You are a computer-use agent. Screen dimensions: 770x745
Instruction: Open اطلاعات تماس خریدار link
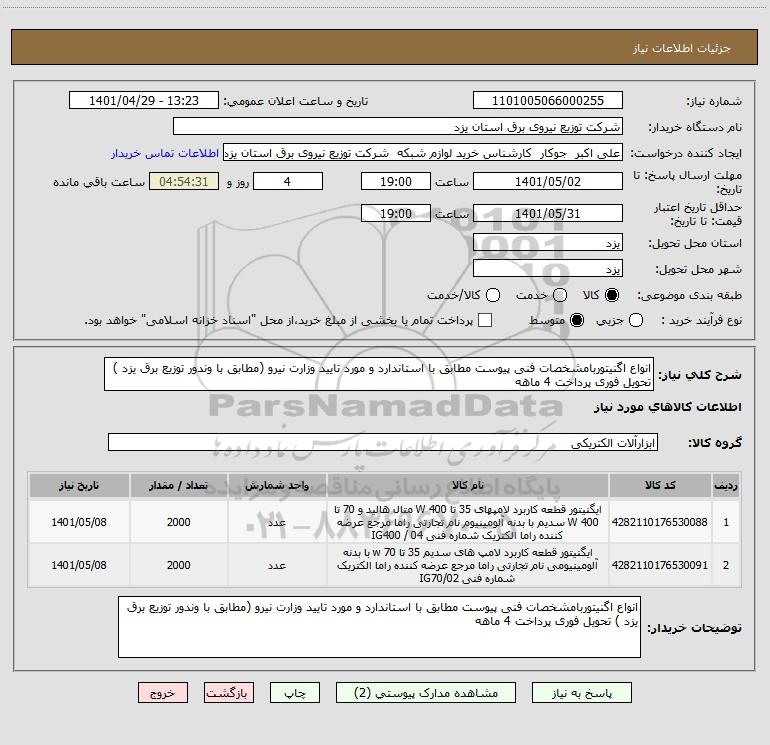pyautogui.click(x=165, y=153)
